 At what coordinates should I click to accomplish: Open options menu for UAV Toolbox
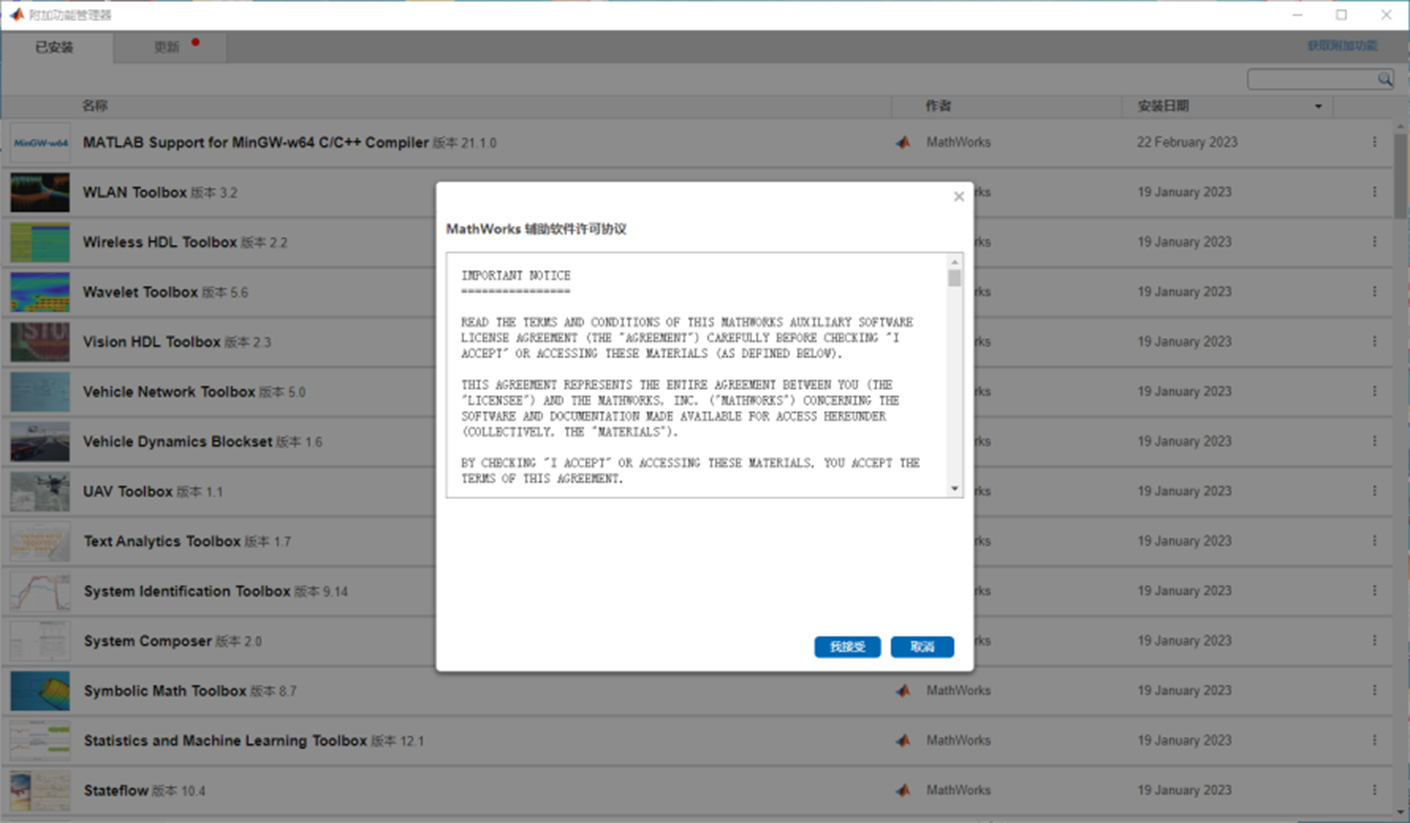(1375, 491)
